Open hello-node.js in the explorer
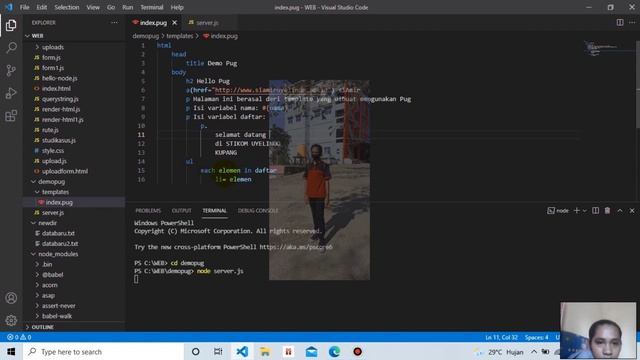This screenshot has width=640, height=360. [x=60, y=78]
